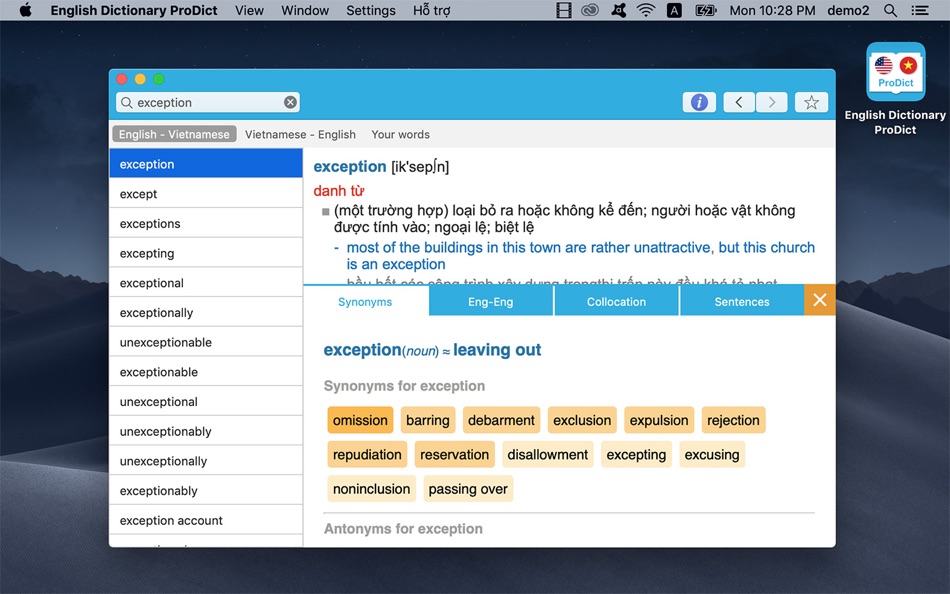Click the rejection synonym tag
Screen dimensions: 950x594
pos(733,420)
